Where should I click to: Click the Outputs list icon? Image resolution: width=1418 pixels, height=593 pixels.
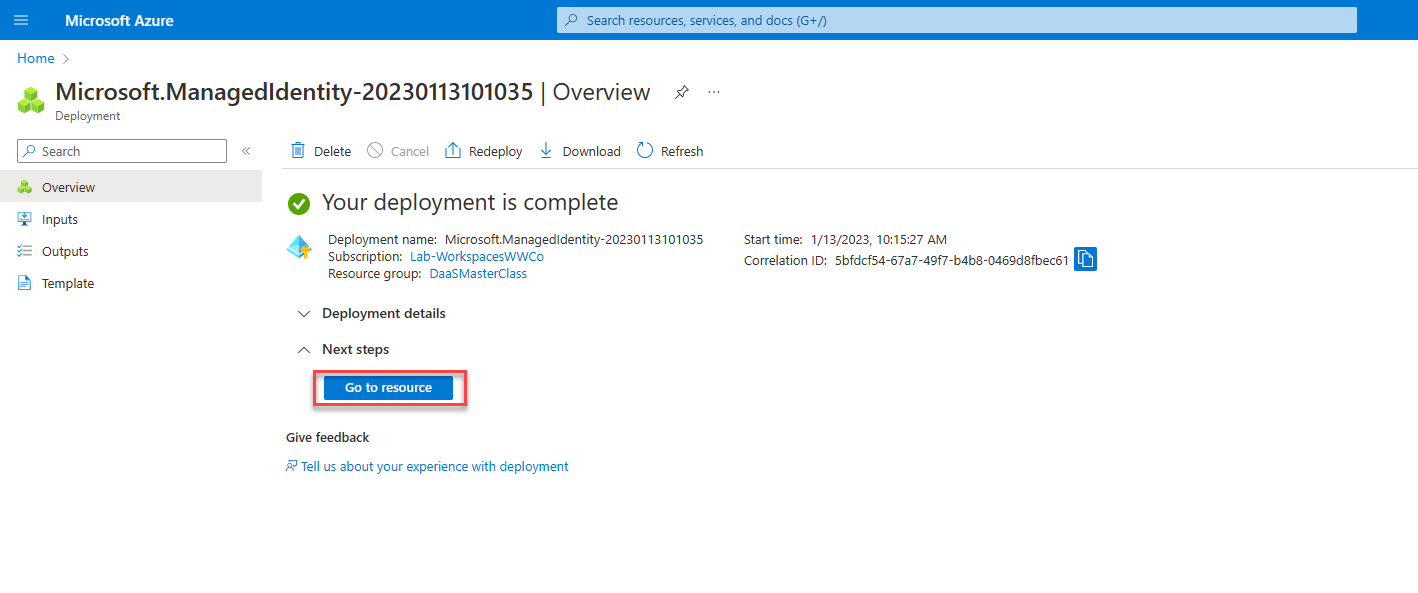click(25, 251)
